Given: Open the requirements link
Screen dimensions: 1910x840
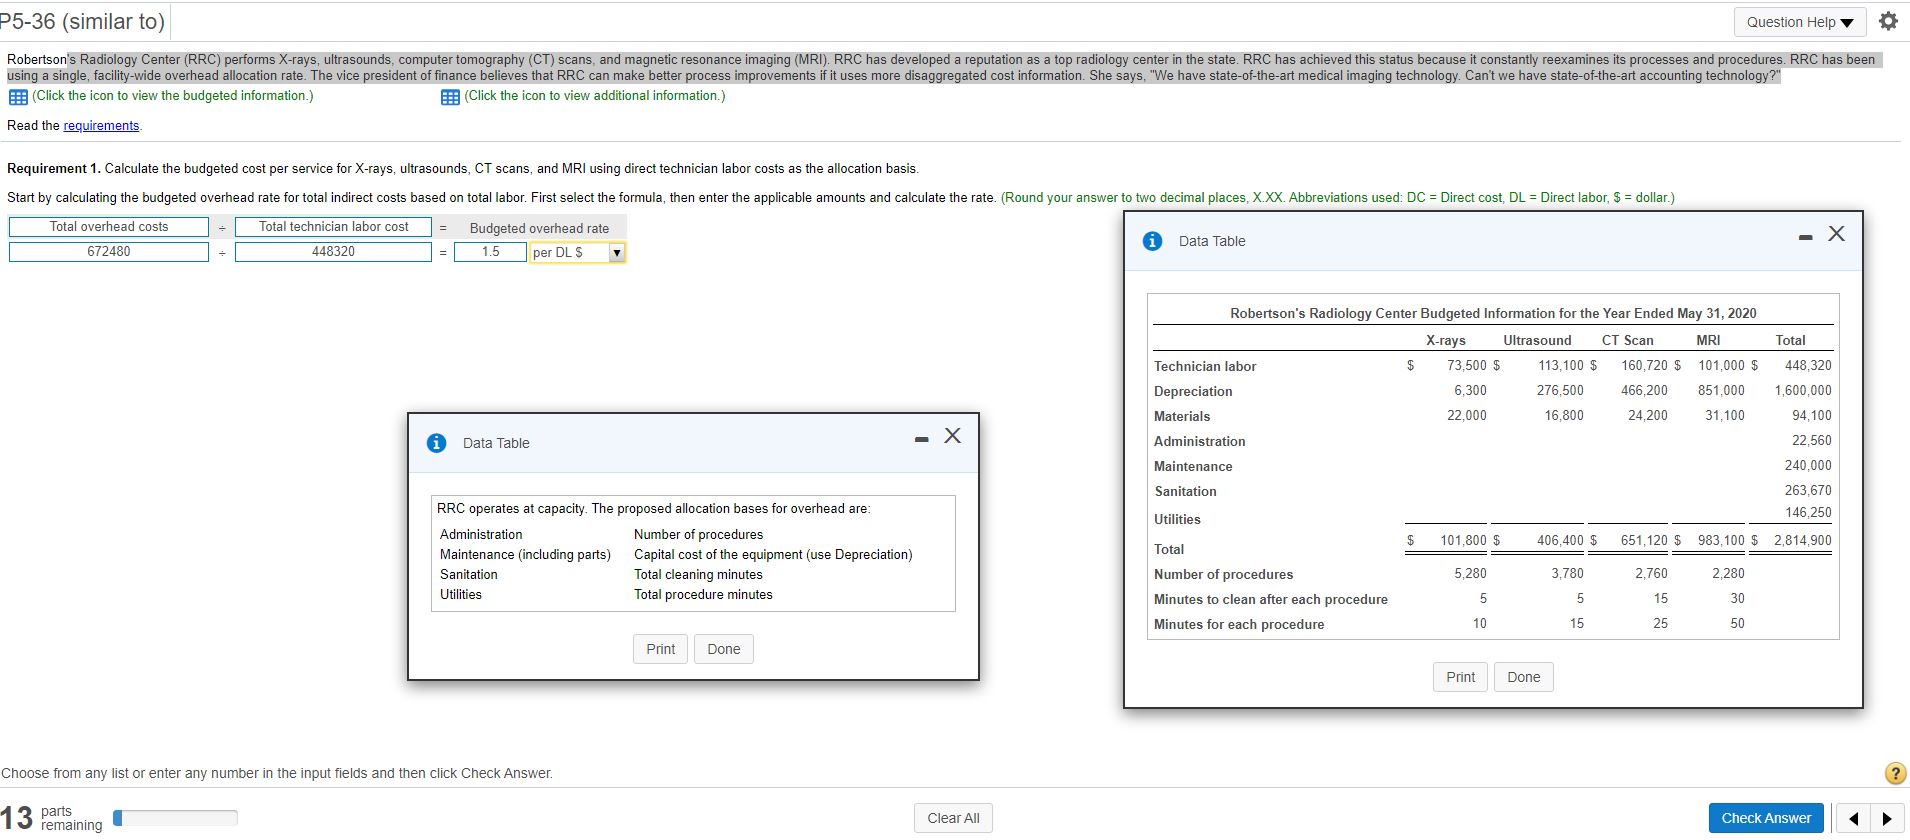Looking at the screenshot, I should 101,125.
